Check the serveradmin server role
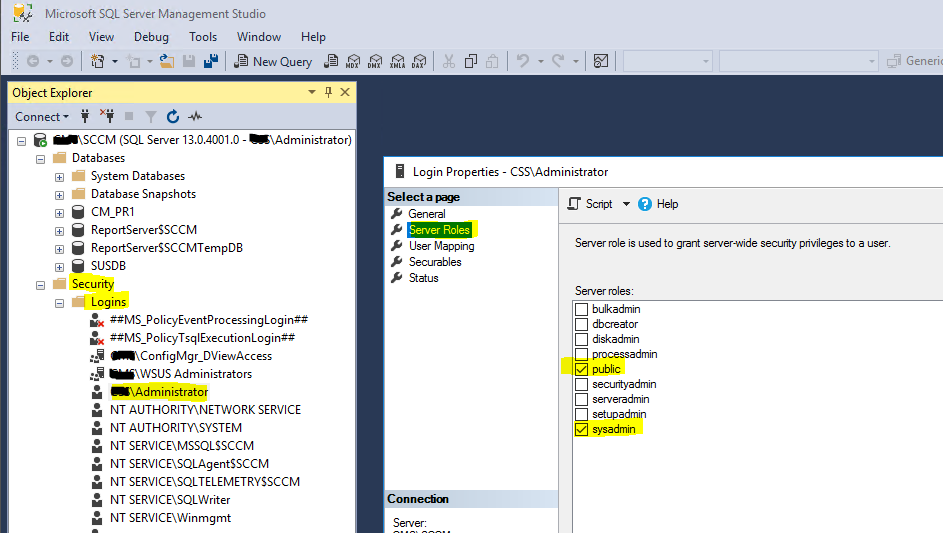Image resolution: width=943 pixels, height=533 pixels. pyautogui.click(x=581, y=399)
